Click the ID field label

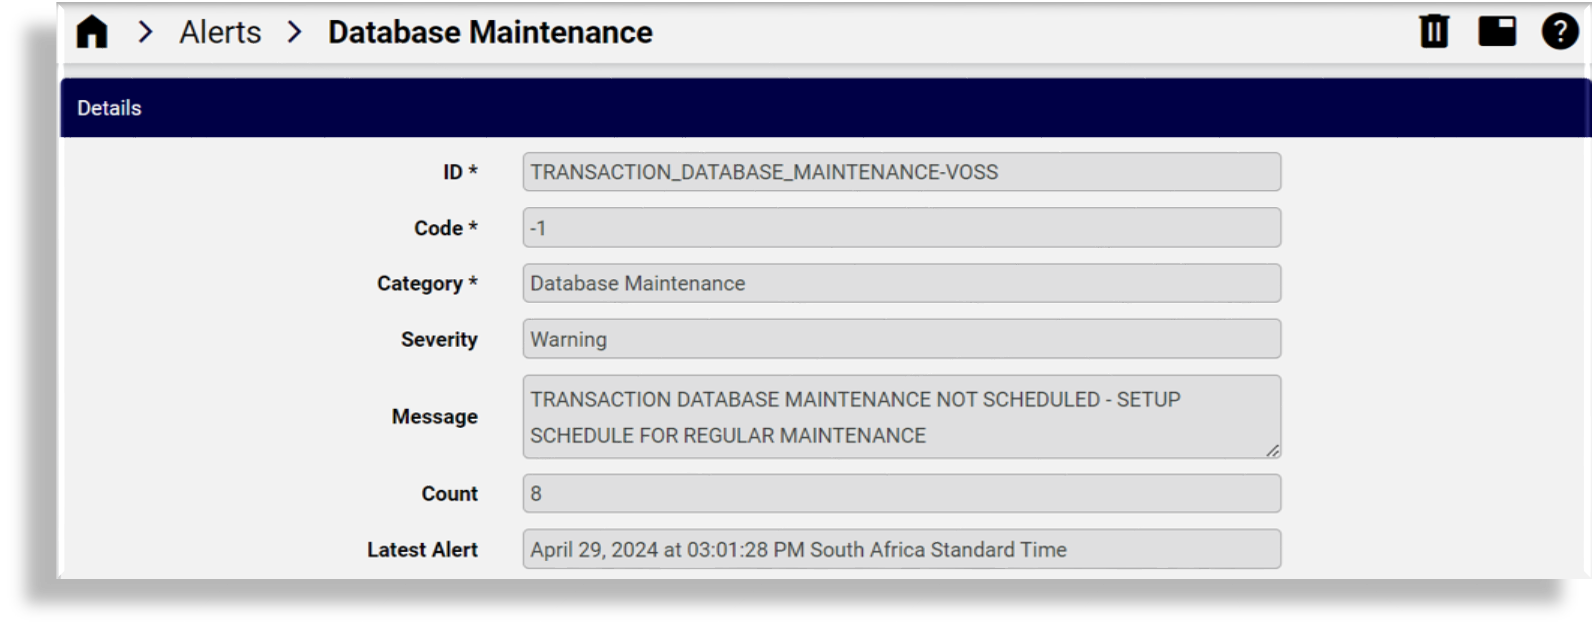point(462,171)
